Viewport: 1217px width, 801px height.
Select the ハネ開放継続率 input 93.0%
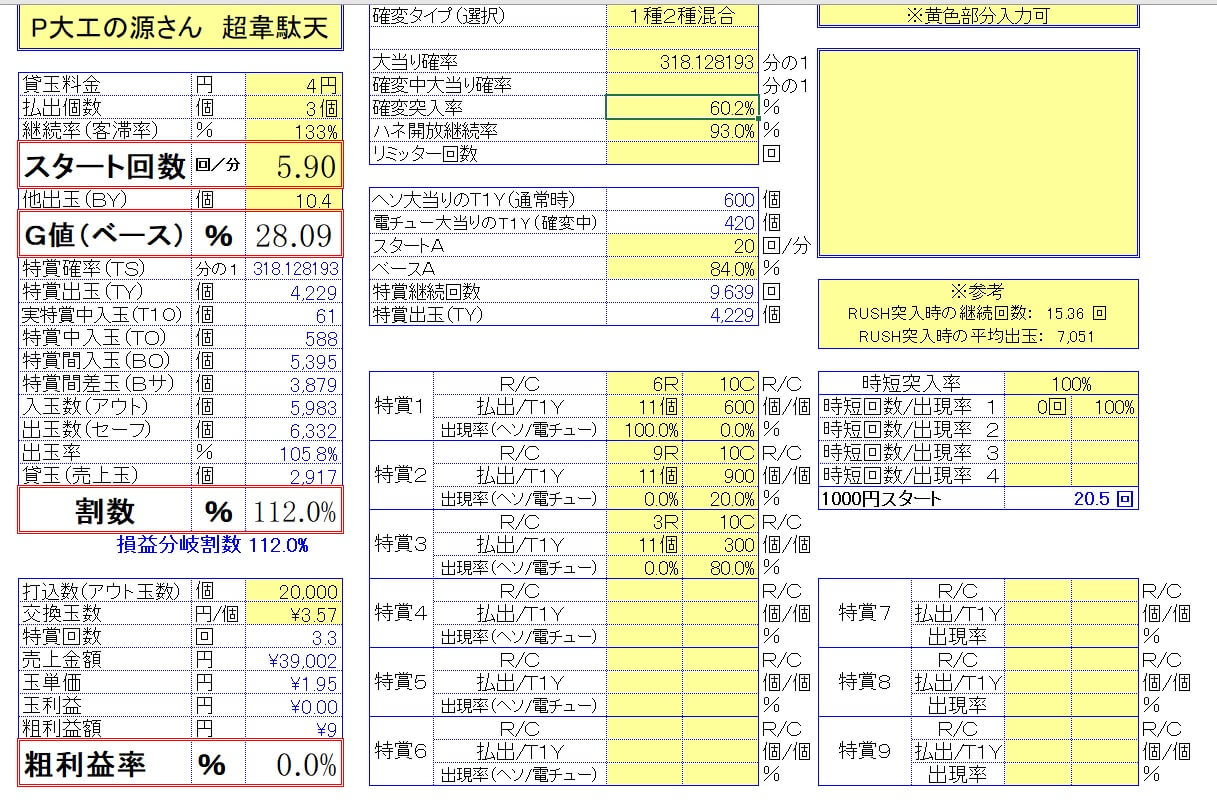(x=682, y=131)
